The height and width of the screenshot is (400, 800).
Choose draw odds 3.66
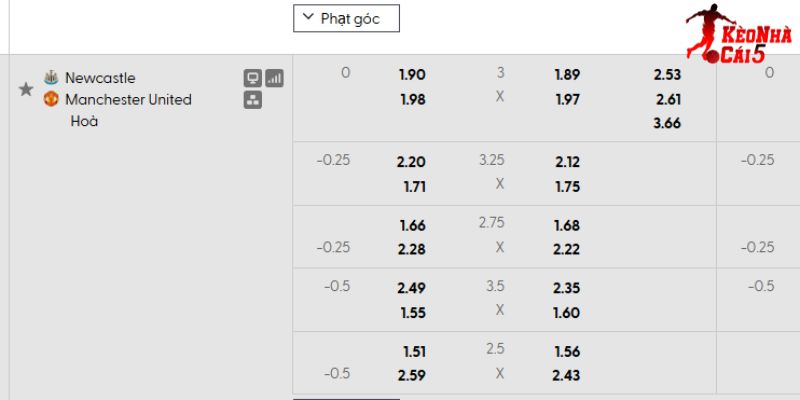click(668, 123)
